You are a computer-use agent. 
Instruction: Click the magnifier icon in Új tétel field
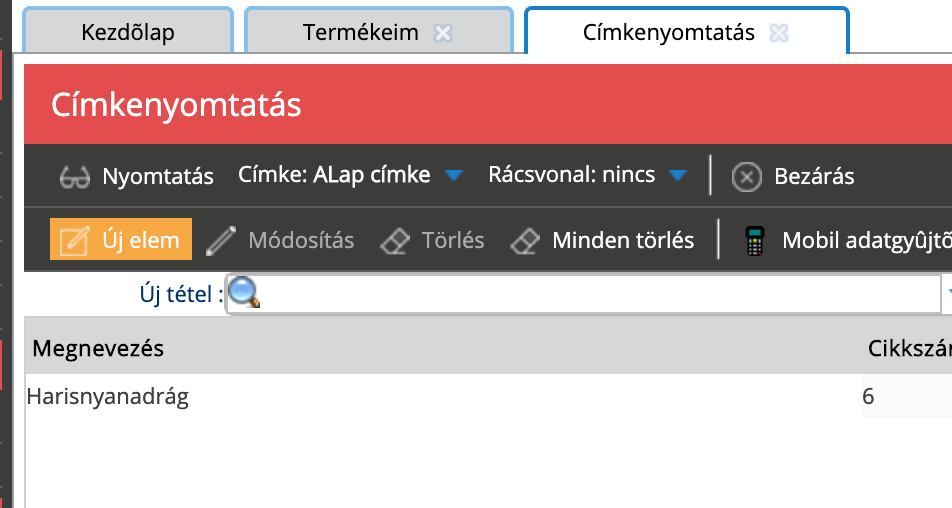pyautogui.click(x=244, y=293)
